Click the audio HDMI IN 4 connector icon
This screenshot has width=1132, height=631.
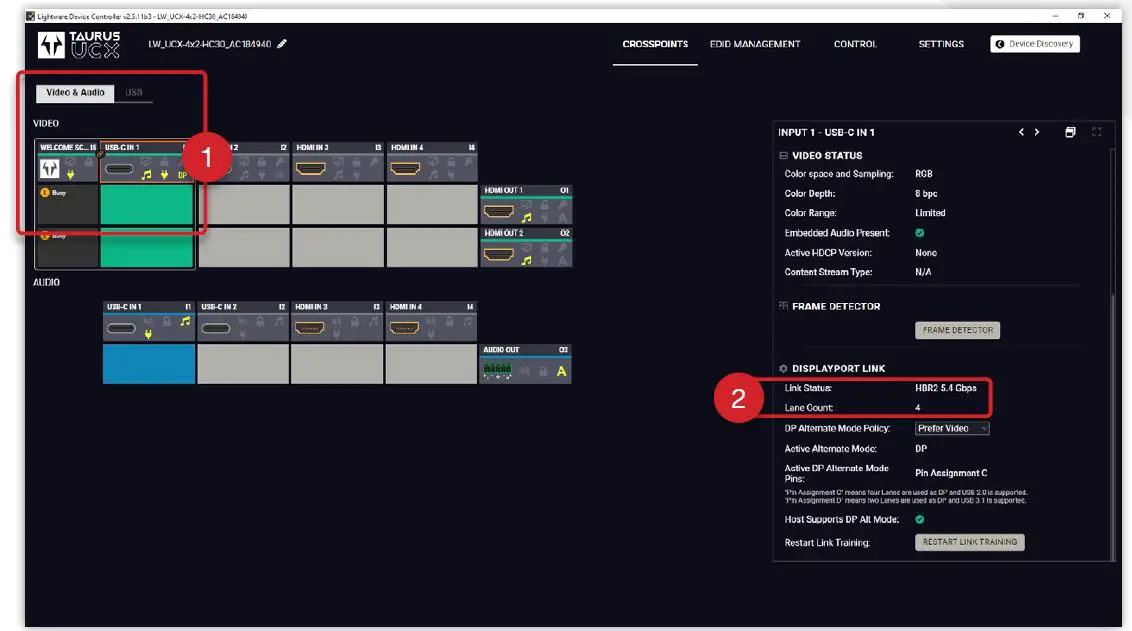point(404,328)
